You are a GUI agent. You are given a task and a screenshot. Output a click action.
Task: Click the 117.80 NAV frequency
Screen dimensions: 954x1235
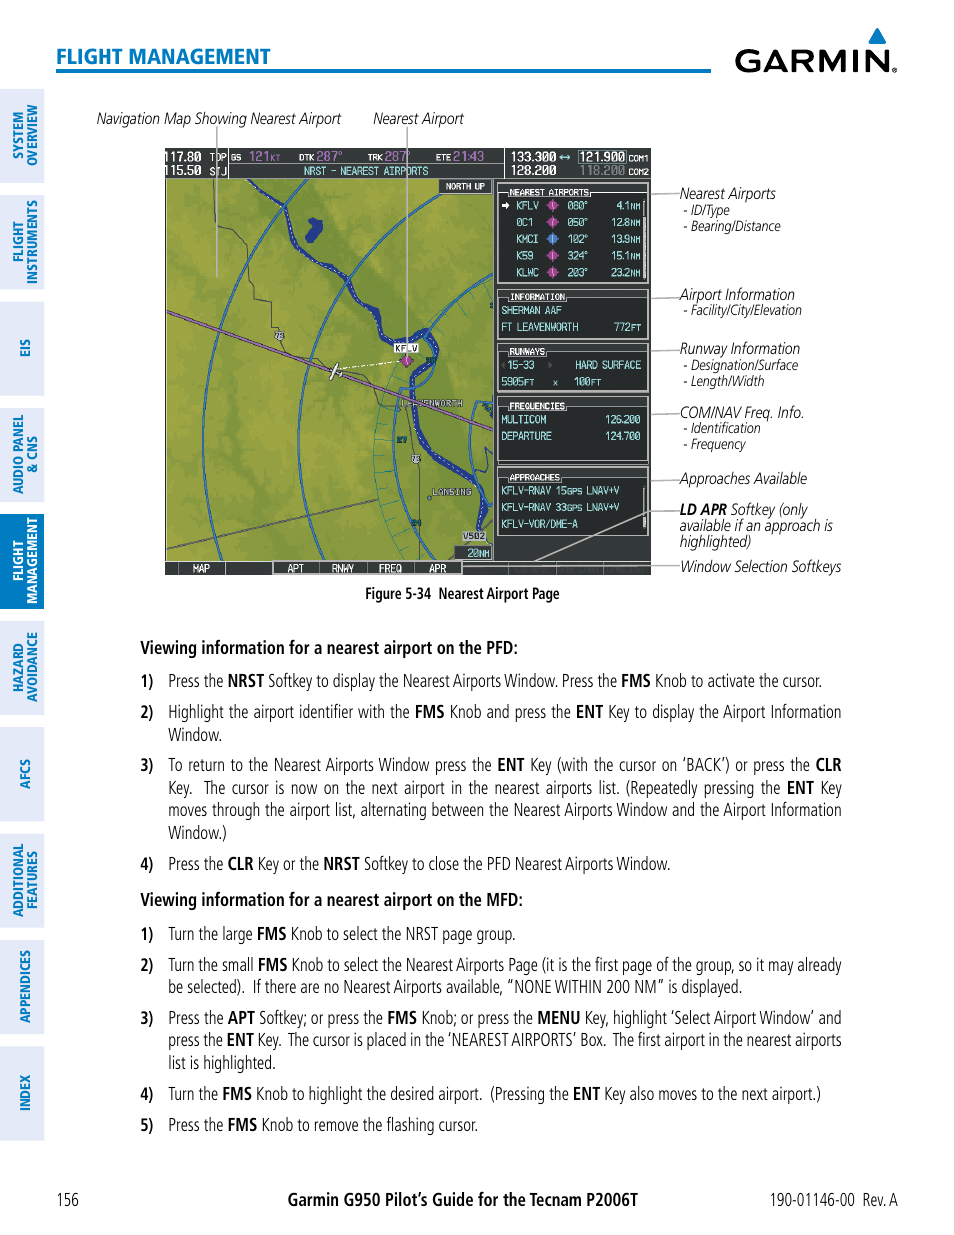(184, 157)
